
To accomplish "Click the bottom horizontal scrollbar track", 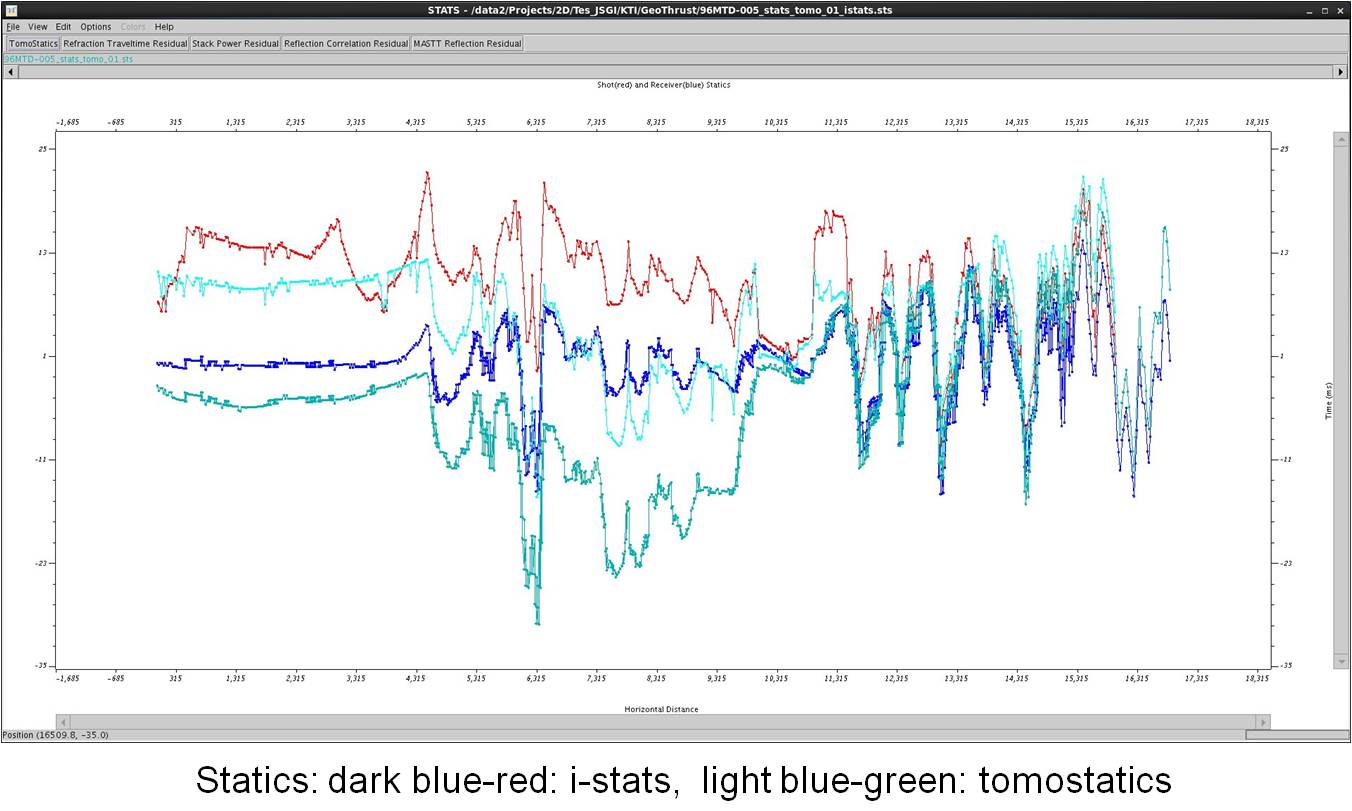I will point(660,722).
